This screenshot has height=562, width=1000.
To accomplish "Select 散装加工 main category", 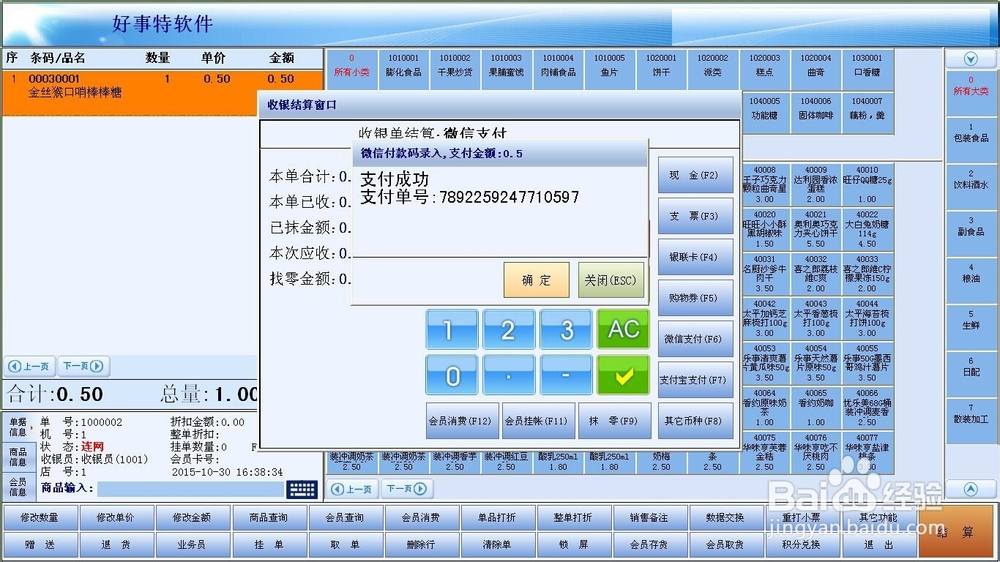I will pyautogui.click(x=971, y=420).
